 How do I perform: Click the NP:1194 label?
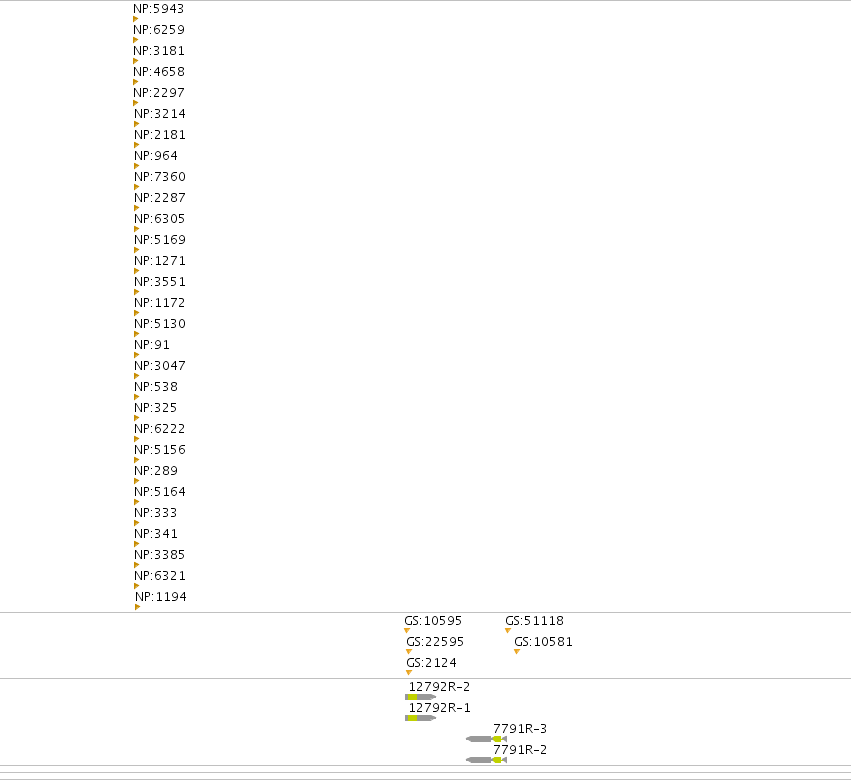[x=161, y=597]
